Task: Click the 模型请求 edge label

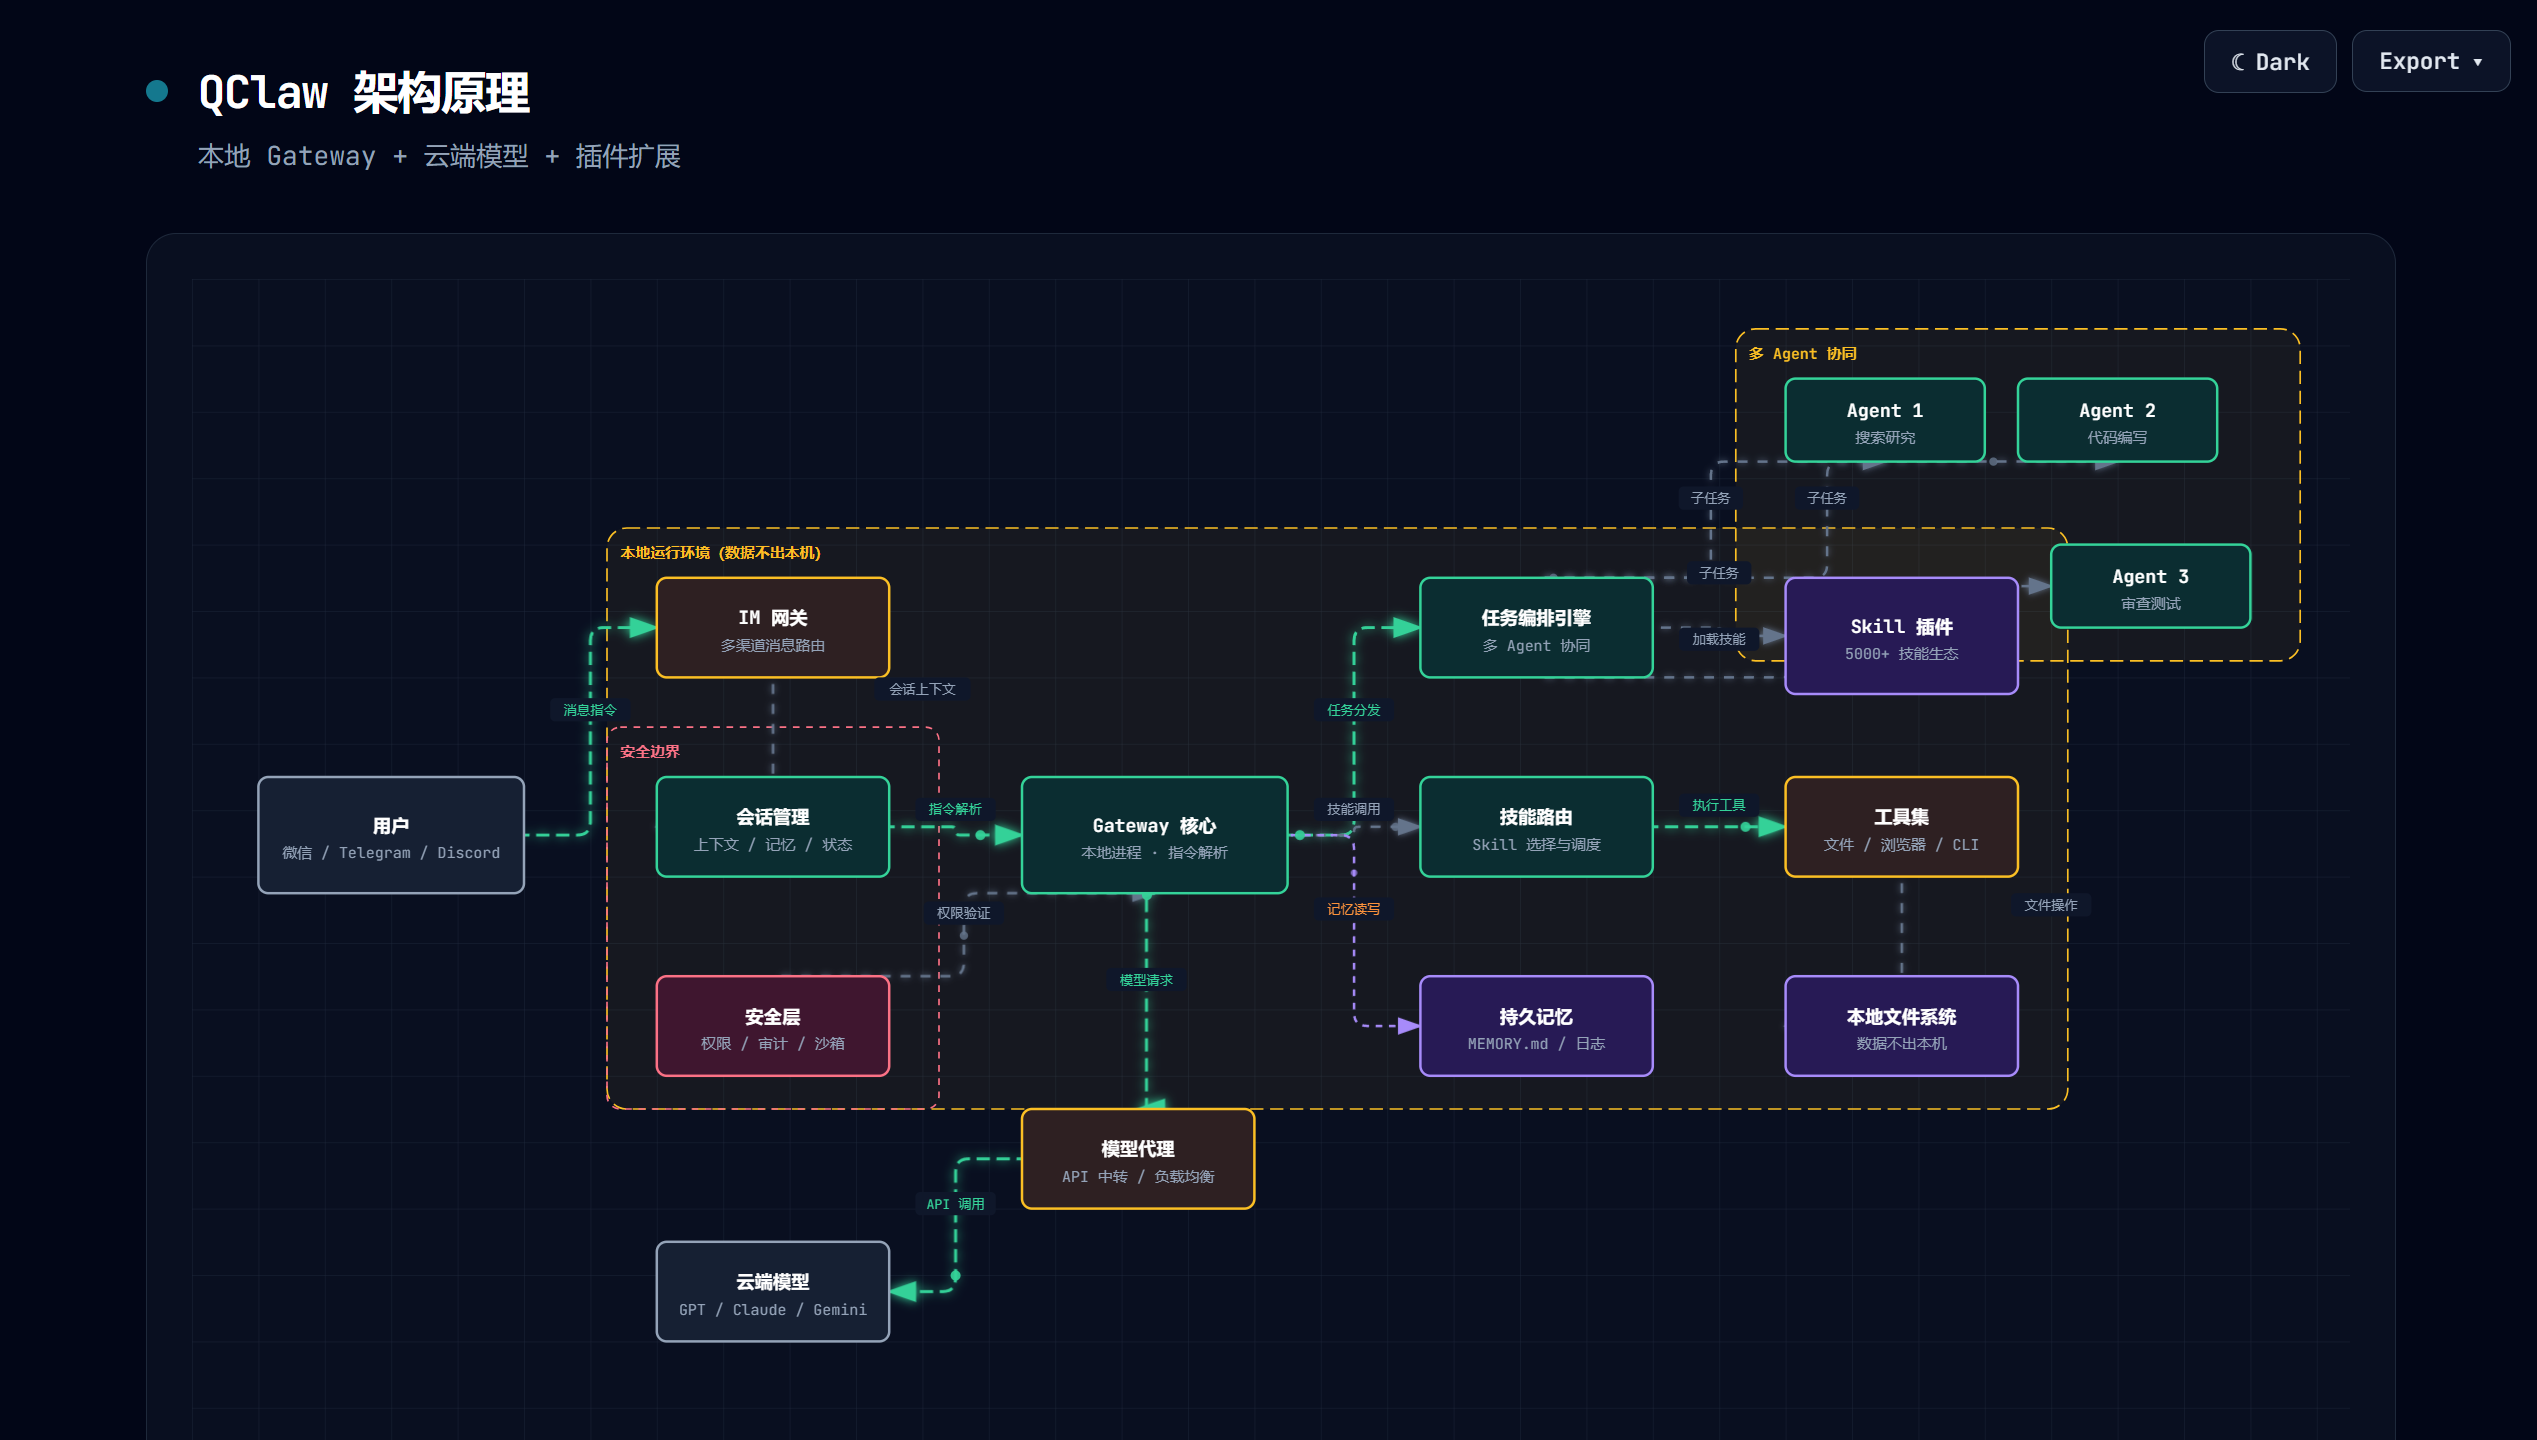Action: pos(1146,981)
